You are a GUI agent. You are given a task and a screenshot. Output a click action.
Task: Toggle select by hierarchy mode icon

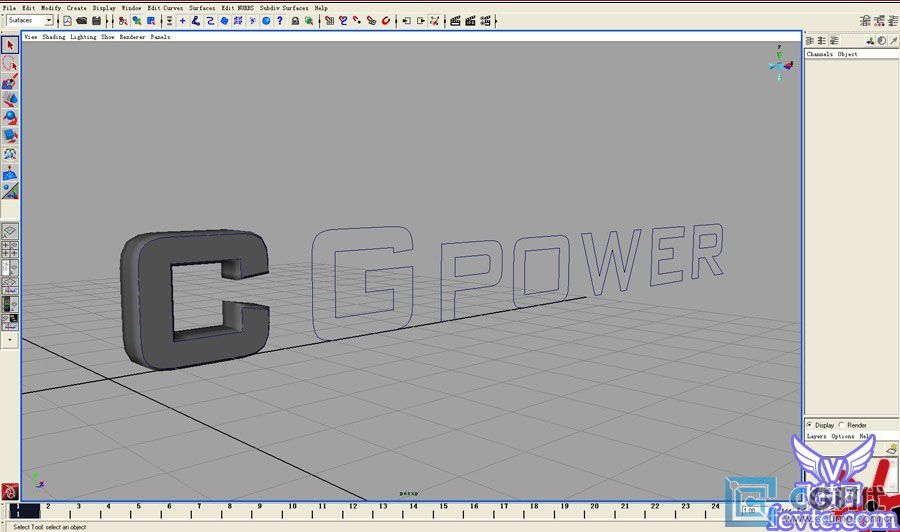point(123,21)
